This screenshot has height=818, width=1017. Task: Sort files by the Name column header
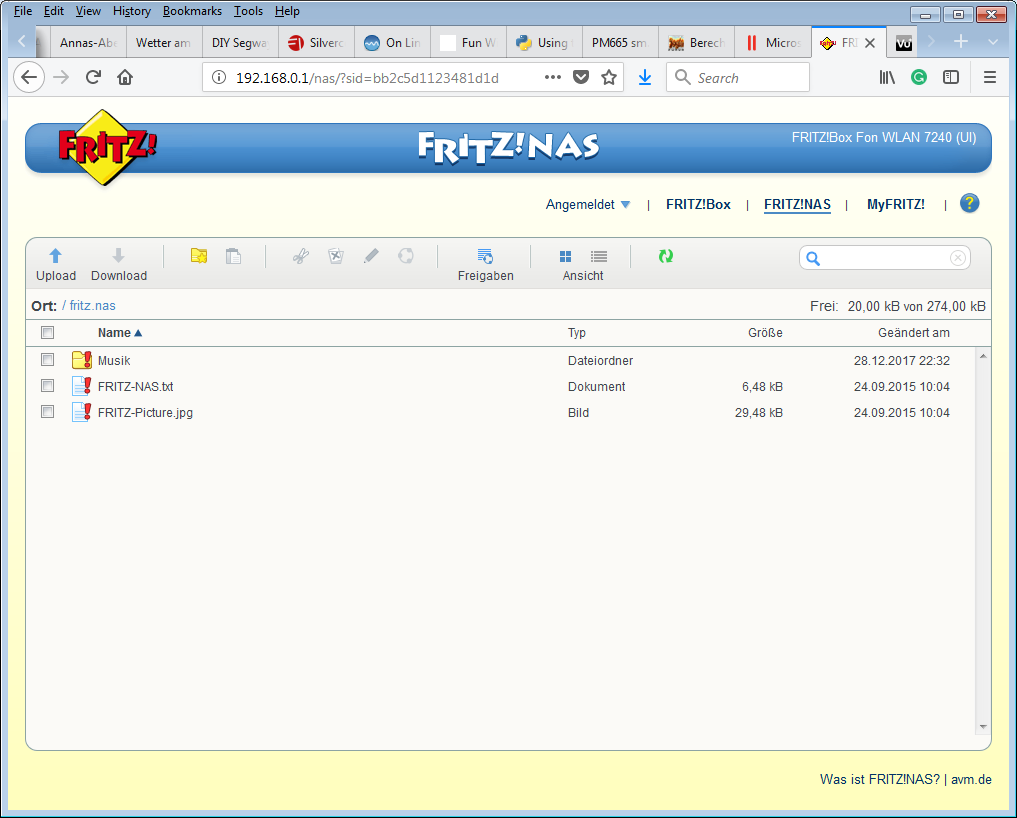tap(114, 333)
